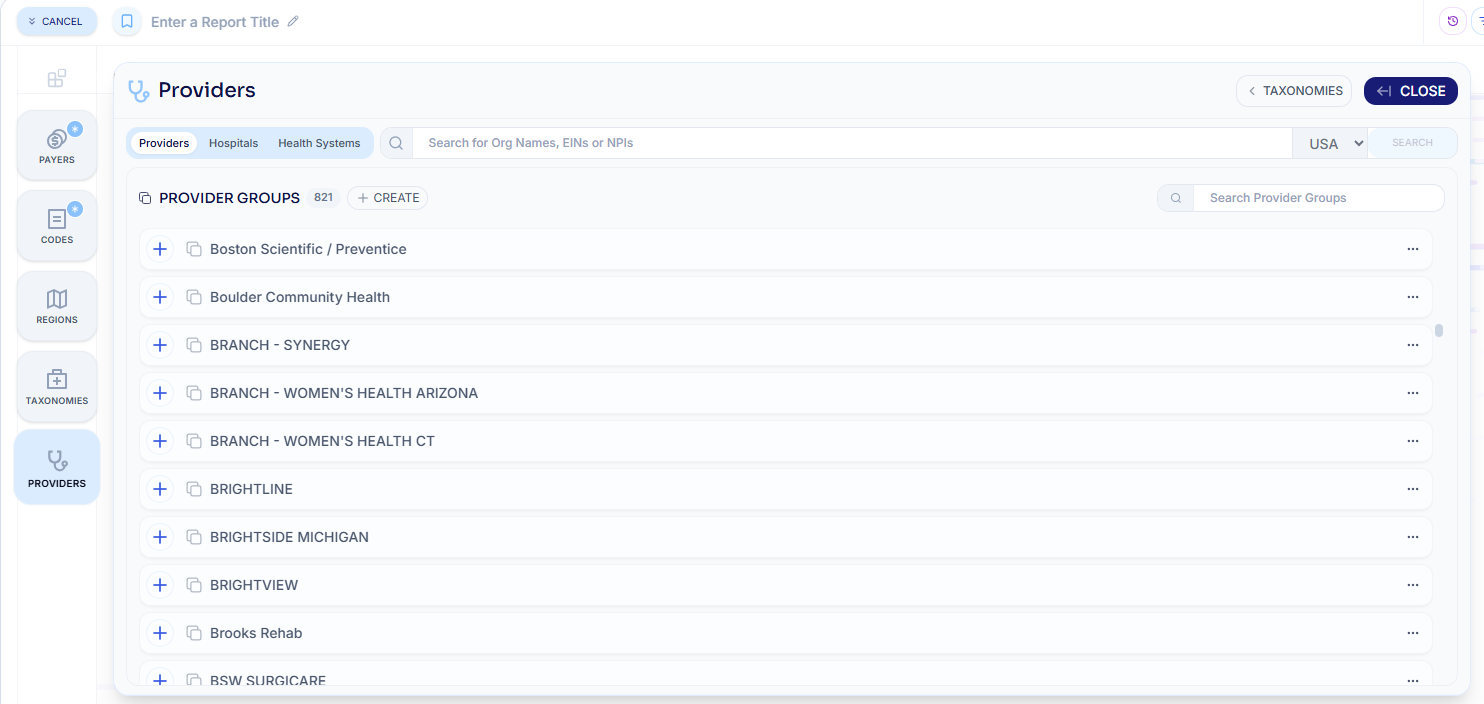The image size is (1484, 704).
Task: Select the Providers sidebar section
Action: [x=57, y=467]
